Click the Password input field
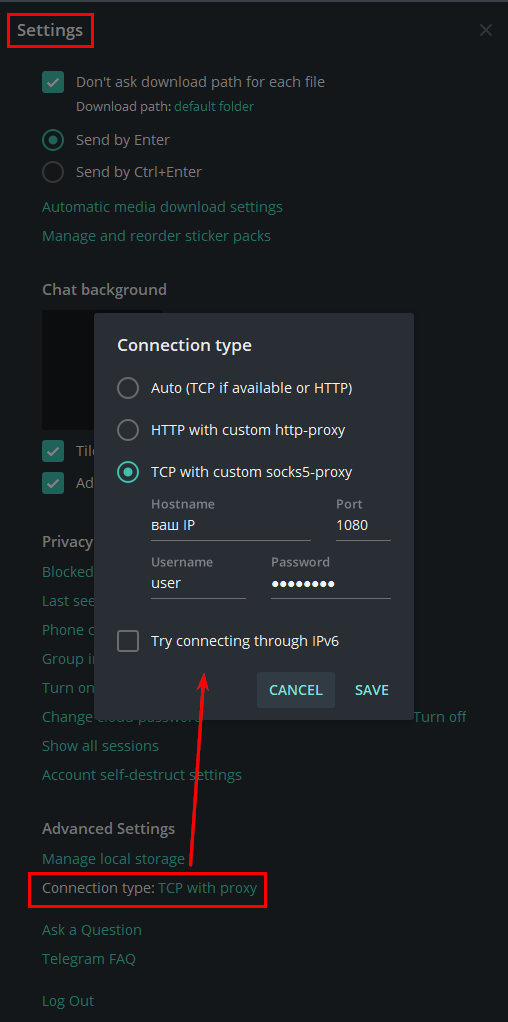Viewport: 508px width, 1022px height. [x=331, y=583]
